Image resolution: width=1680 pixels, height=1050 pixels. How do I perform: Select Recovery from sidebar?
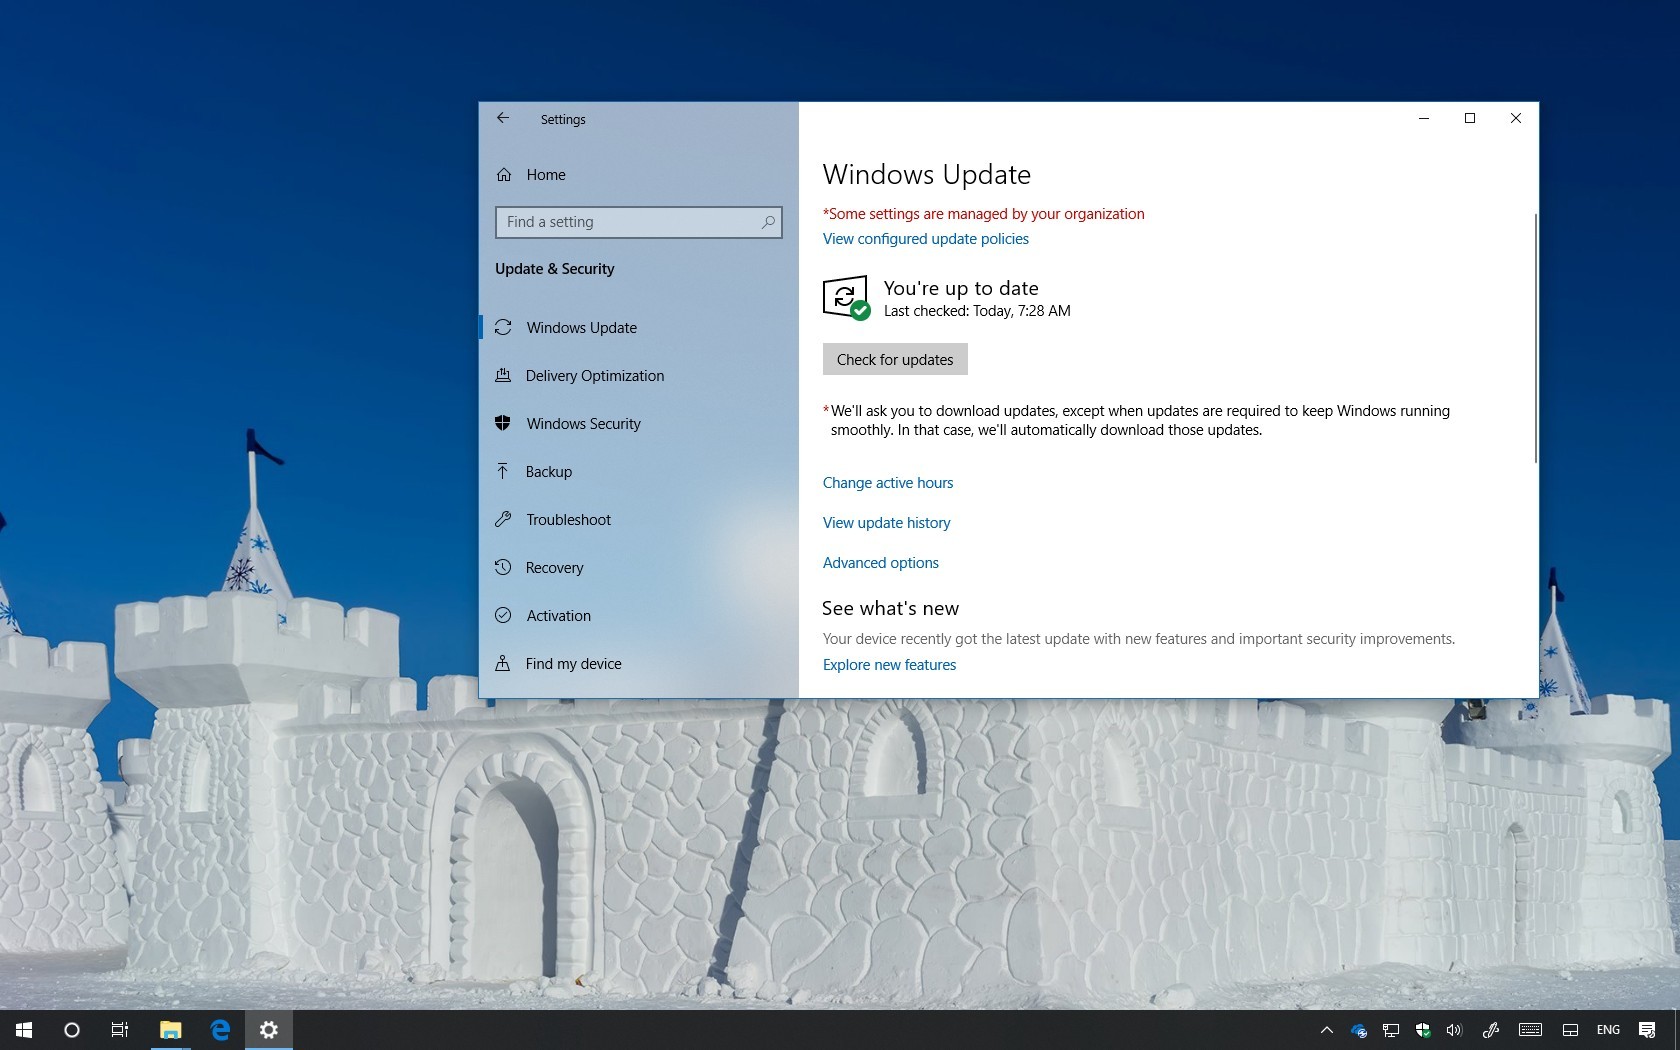tap(554, 568)
